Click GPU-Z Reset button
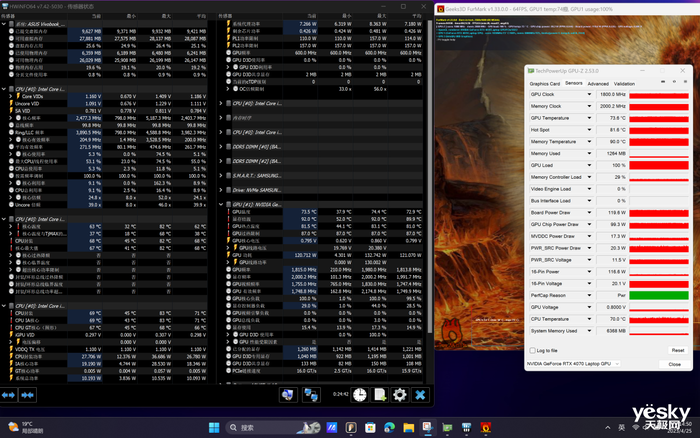 (x=678, y=350)
